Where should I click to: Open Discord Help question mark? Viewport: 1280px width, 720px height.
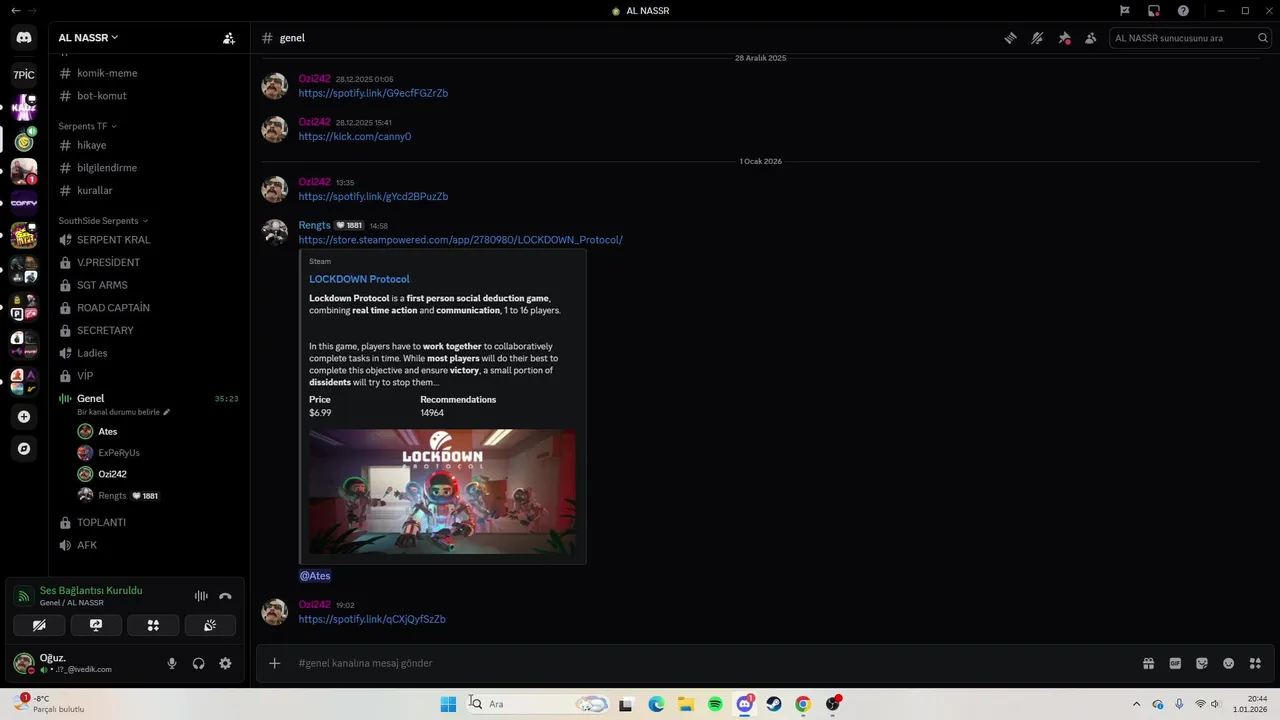pyautogui.click(x=1183, y=10)
